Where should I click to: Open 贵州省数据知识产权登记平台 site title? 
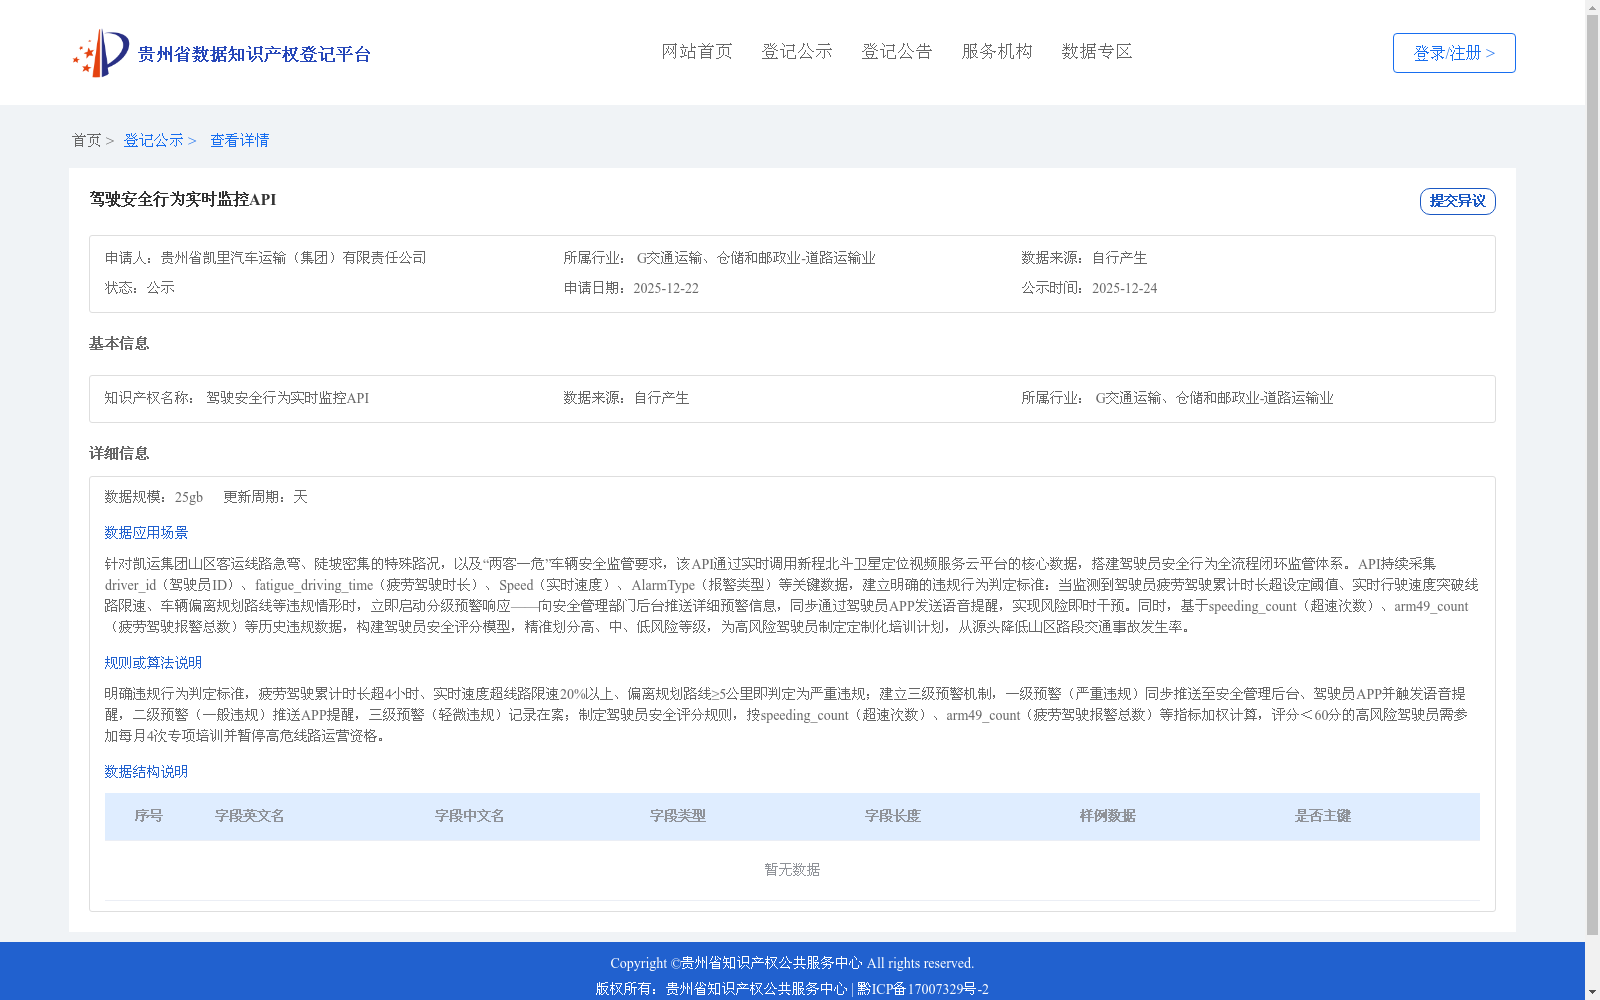pos(254,54)
